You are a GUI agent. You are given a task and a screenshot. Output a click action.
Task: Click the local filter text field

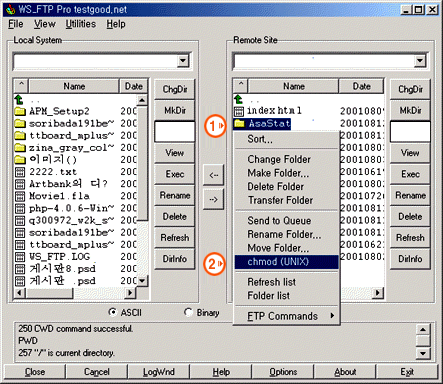coord(175,132)
